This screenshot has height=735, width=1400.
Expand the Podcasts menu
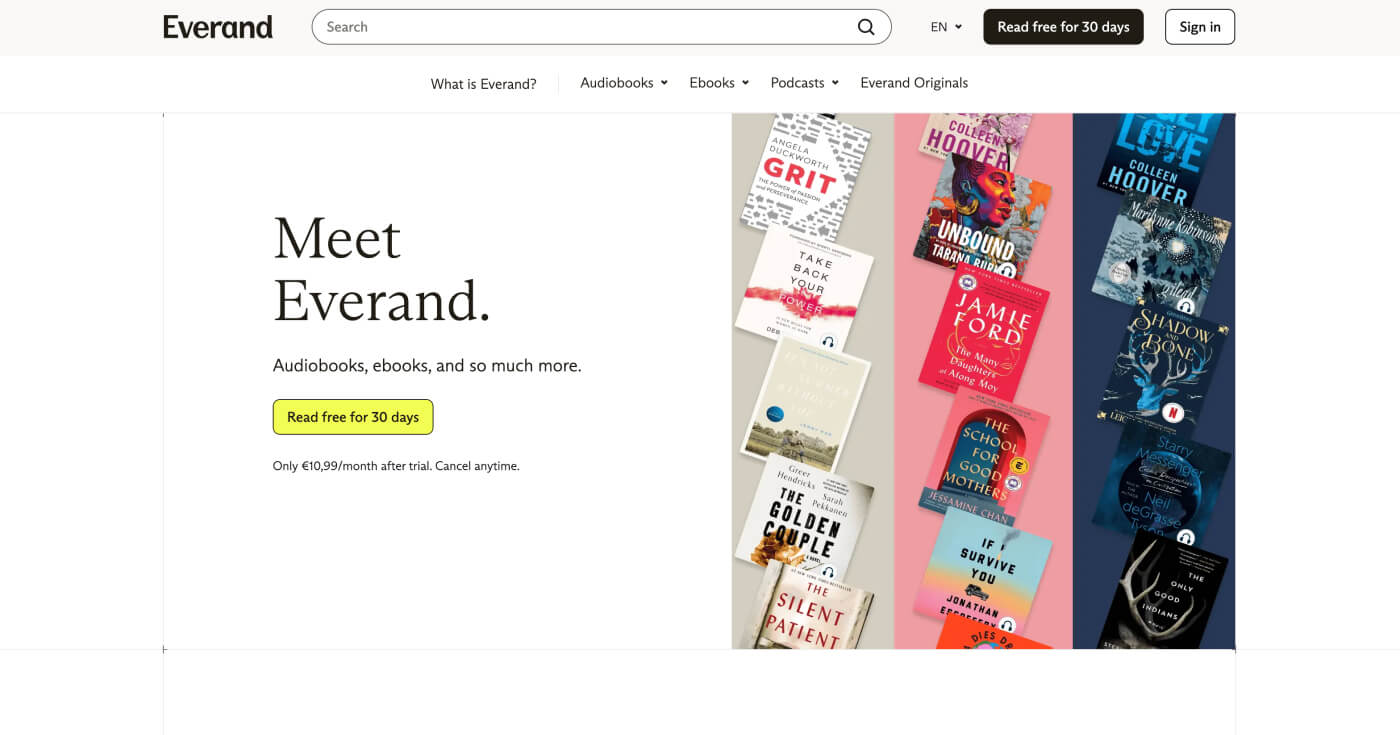click(x=804, y=83)
